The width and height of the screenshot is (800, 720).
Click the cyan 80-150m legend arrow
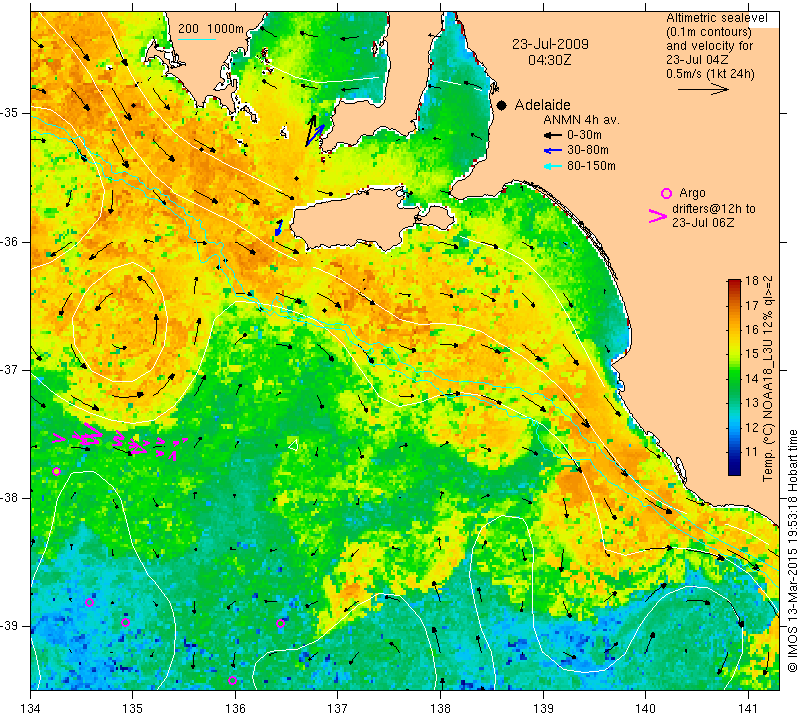tap(553, 166)
